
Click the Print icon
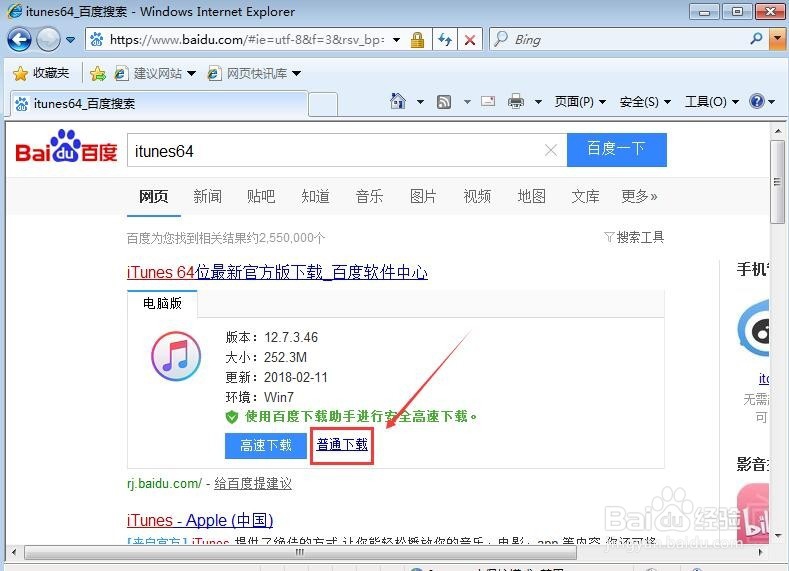[x=516, y=102]
